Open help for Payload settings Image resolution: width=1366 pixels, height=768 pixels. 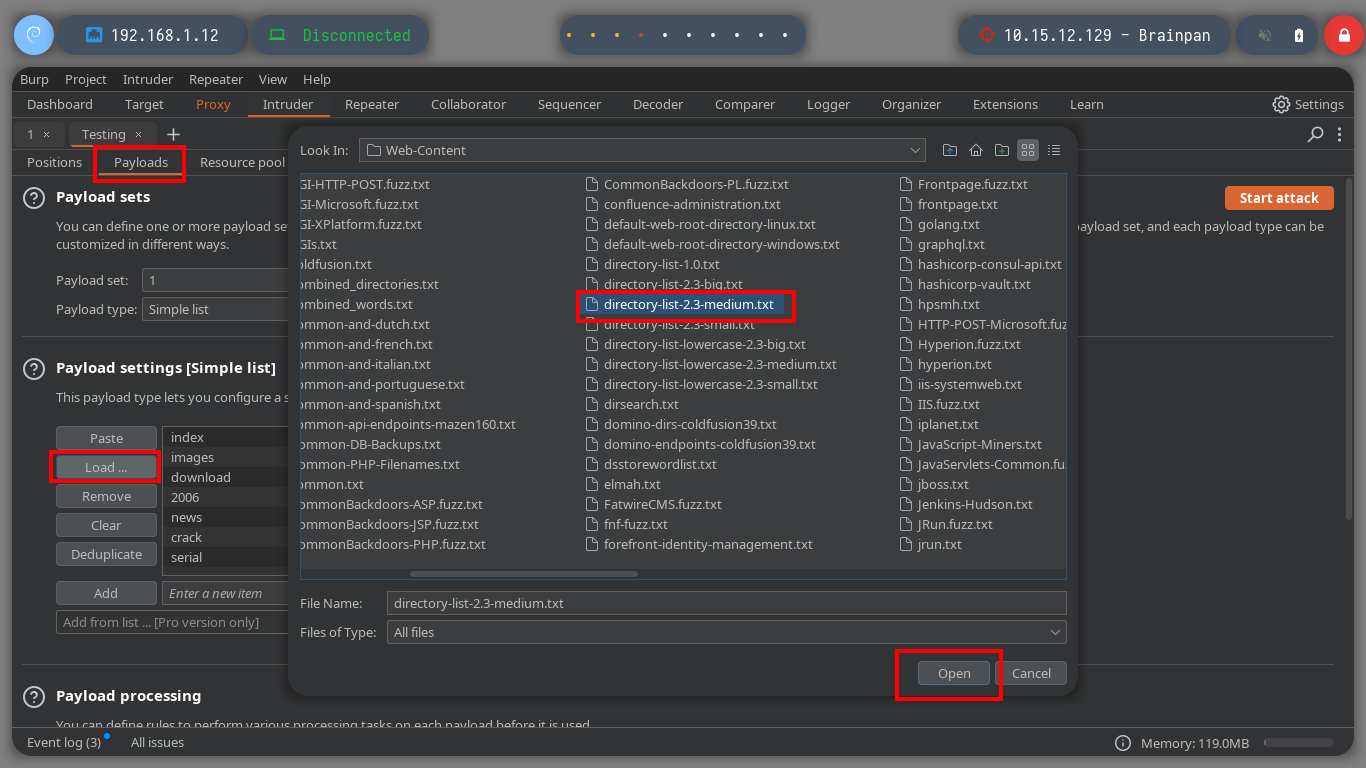pyautogui.click(x=34, y=369)
